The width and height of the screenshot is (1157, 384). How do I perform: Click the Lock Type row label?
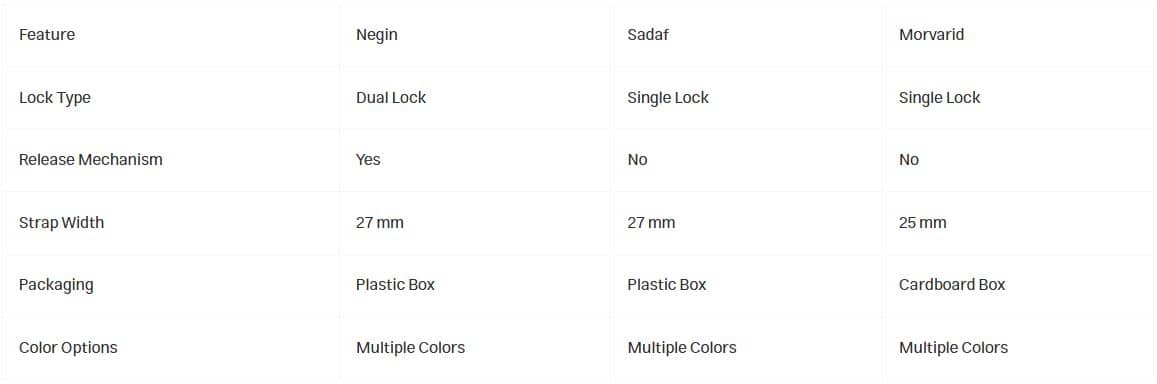coord(55,97)
